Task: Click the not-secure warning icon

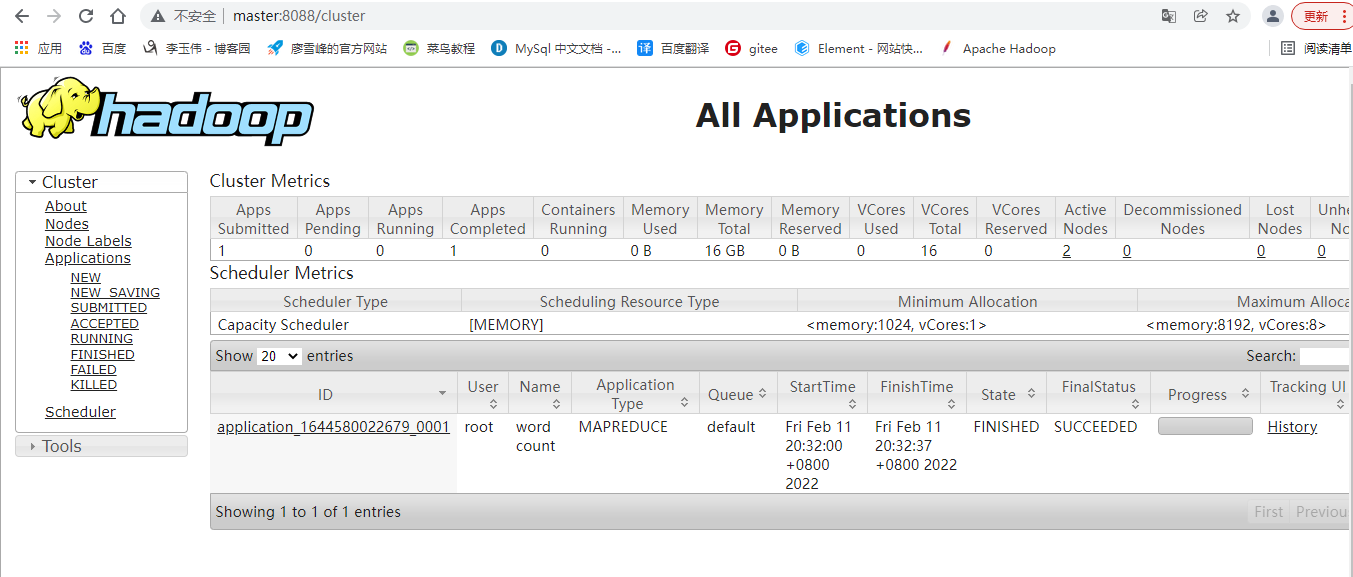Action: pyautogui.click(x=158, y=16)
